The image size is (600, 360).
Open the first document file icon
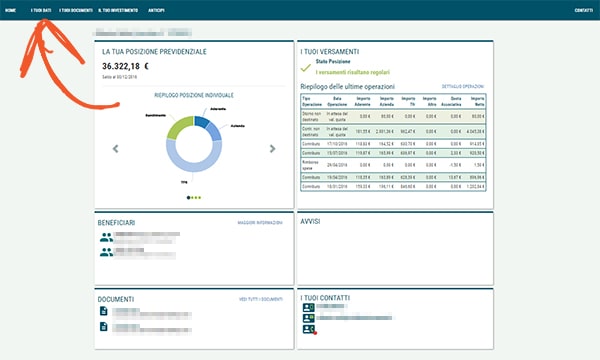(x=104, y=311)
